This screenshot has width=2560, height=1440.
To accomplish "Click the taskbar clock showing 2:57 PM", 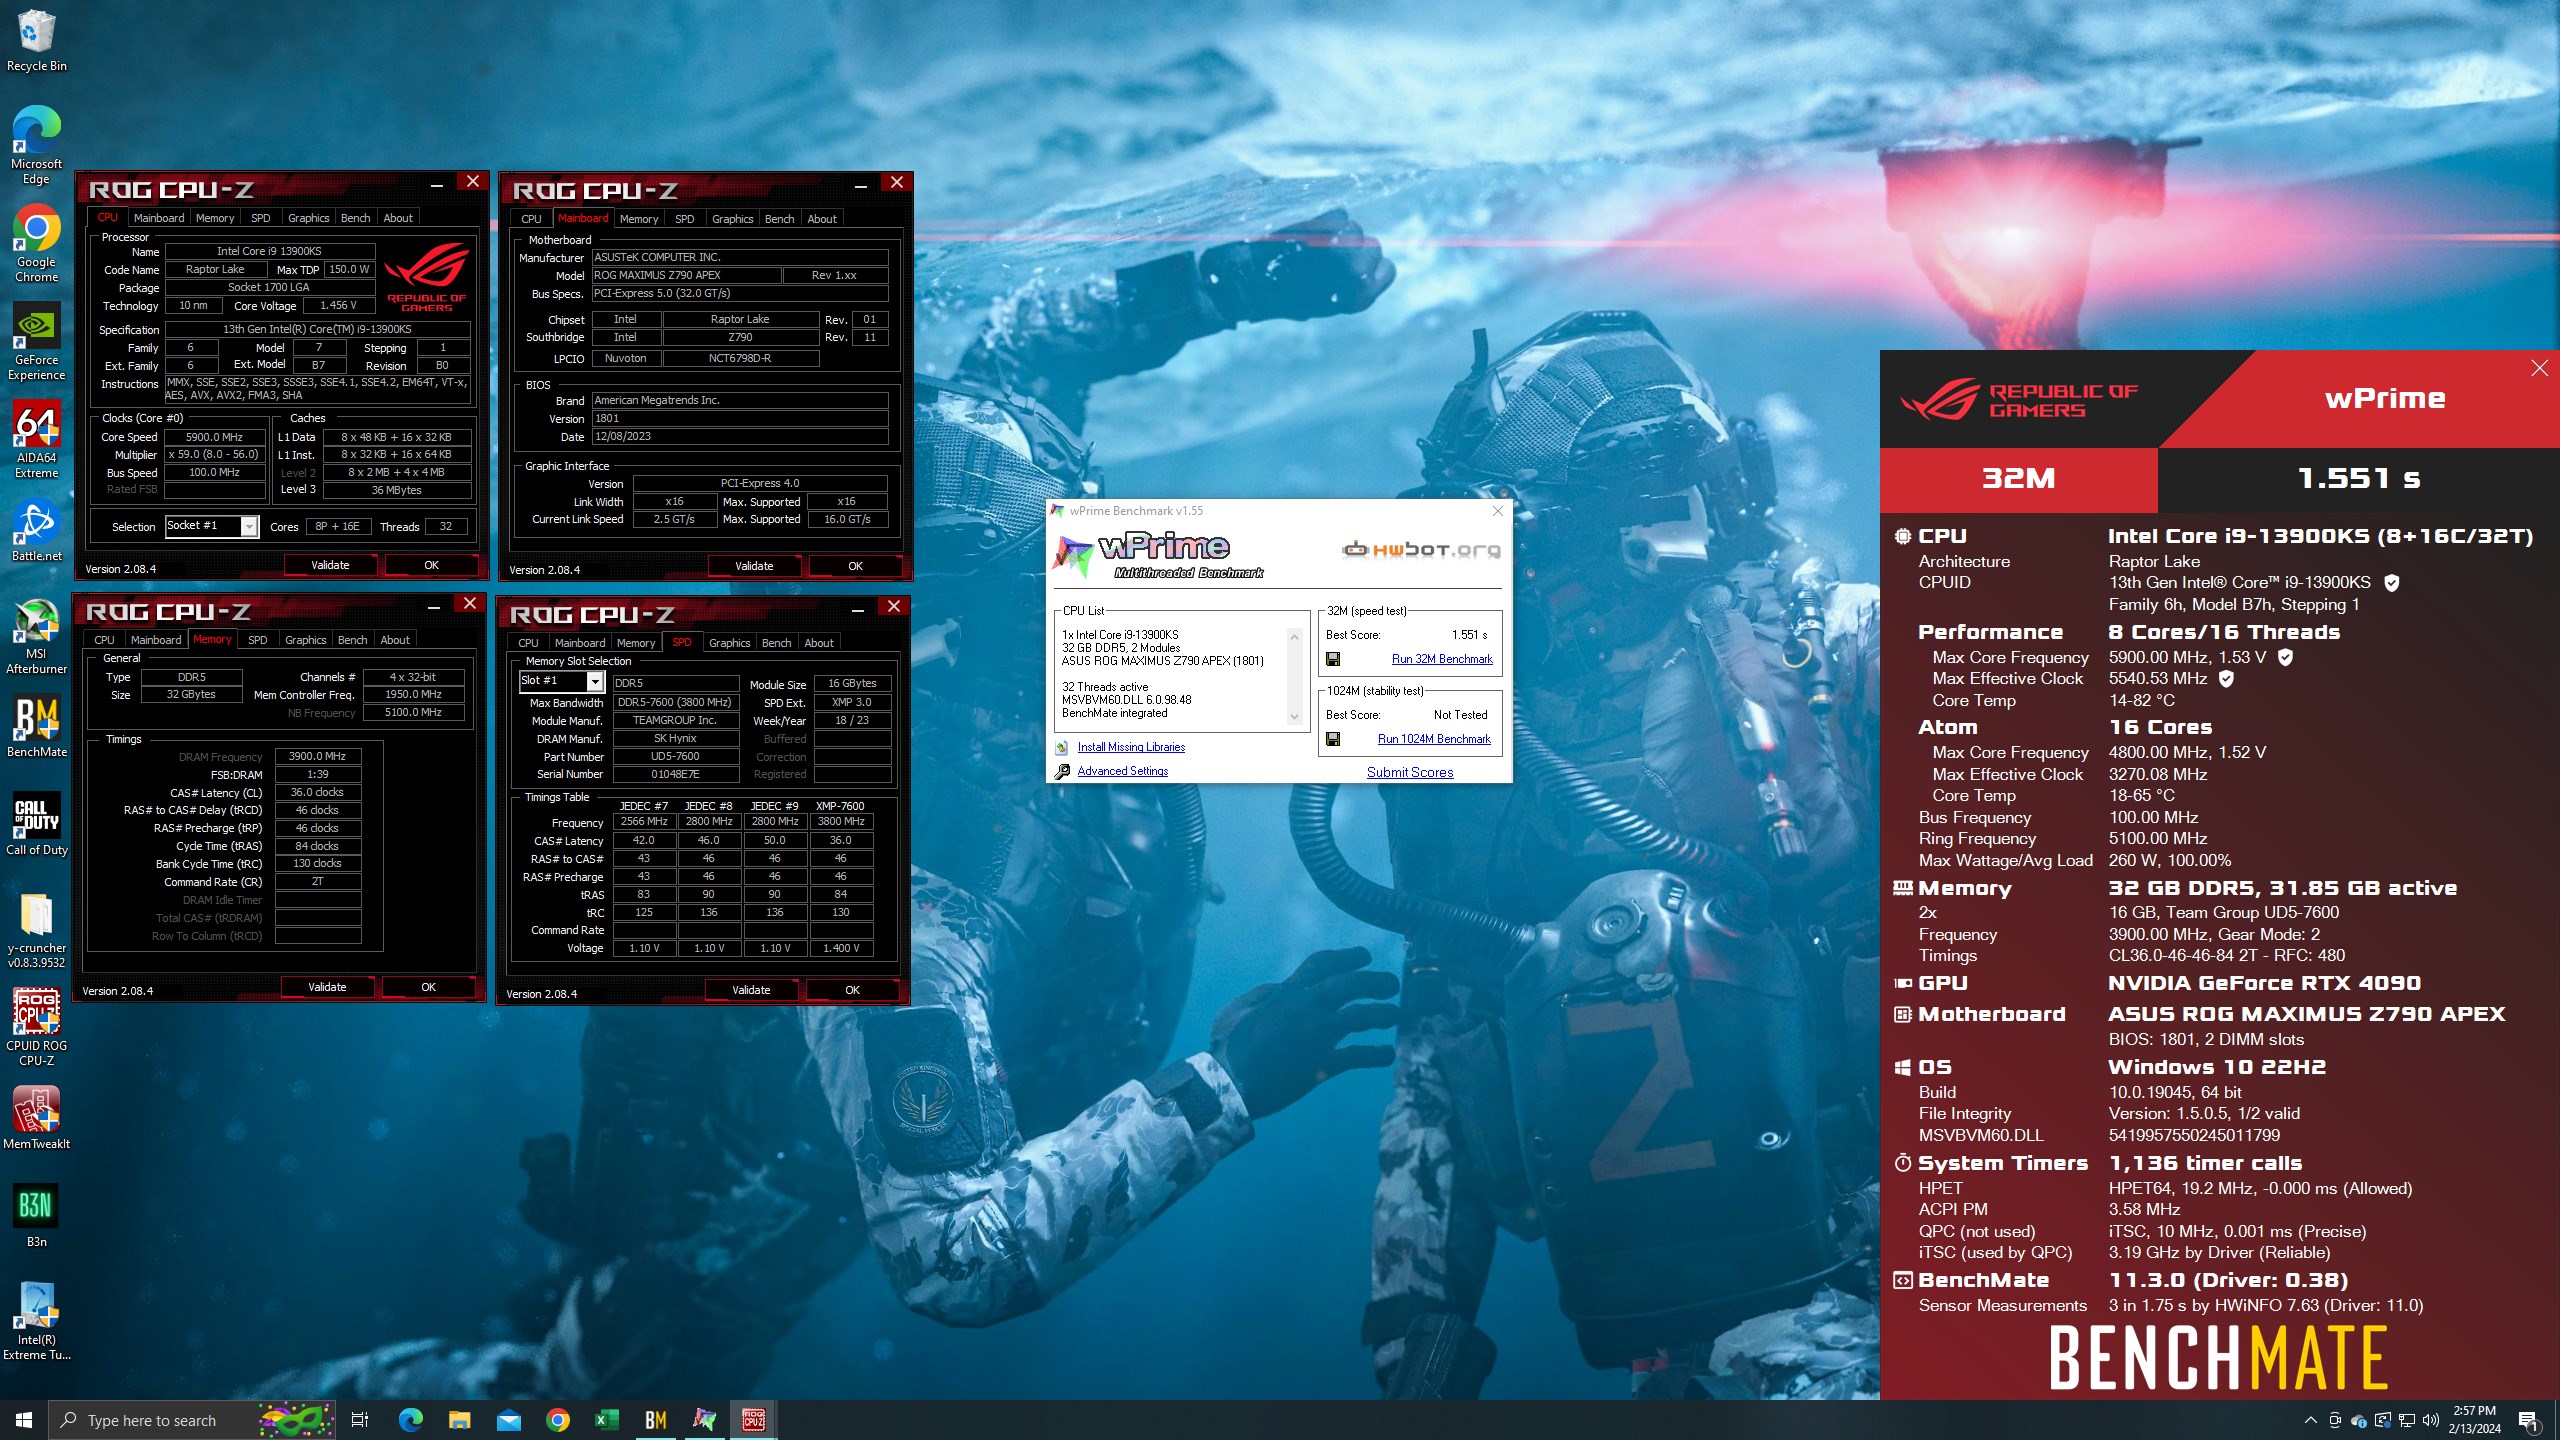I will [x=2474, y=1420].
